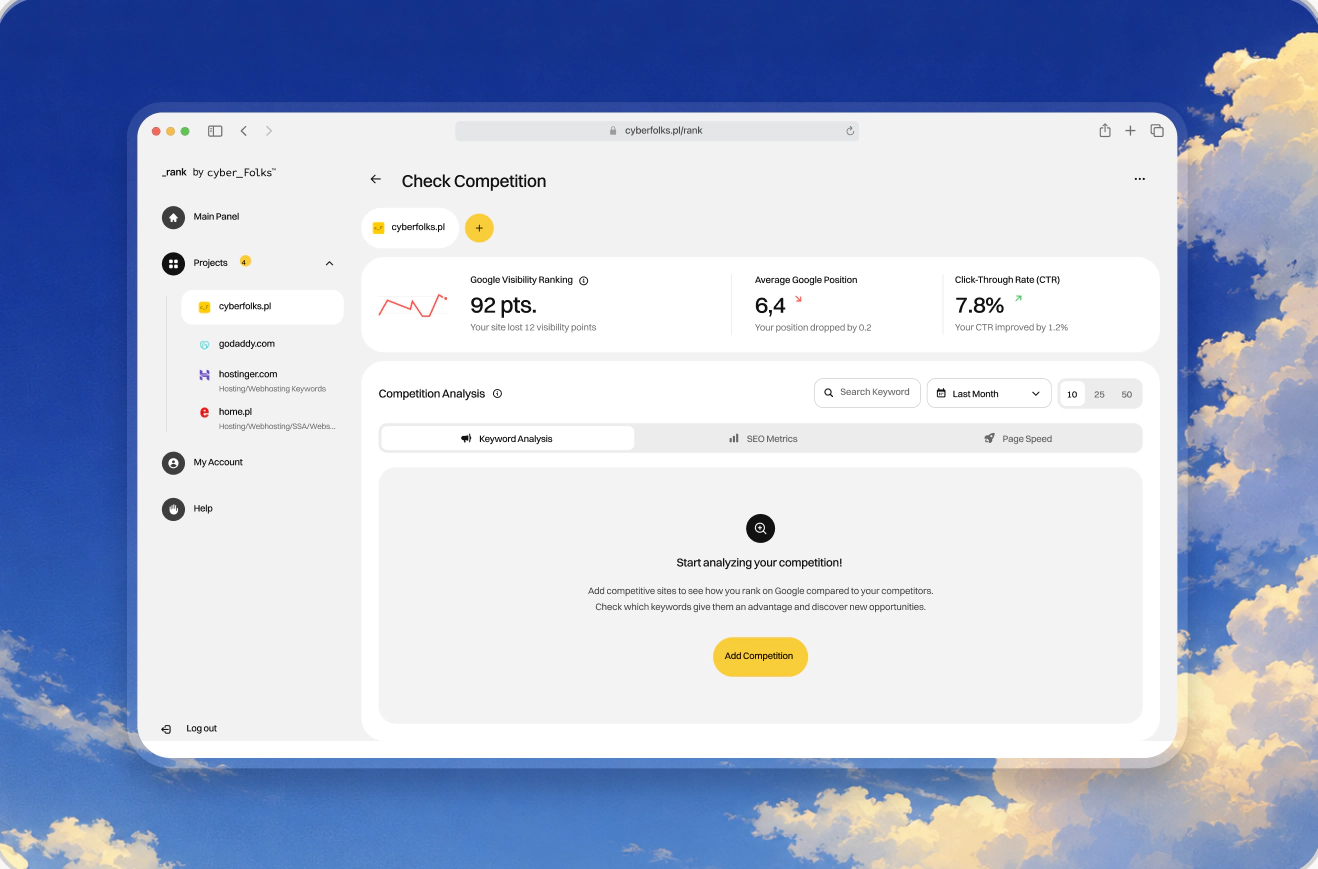Click the My Account user icon

point(173,463)
